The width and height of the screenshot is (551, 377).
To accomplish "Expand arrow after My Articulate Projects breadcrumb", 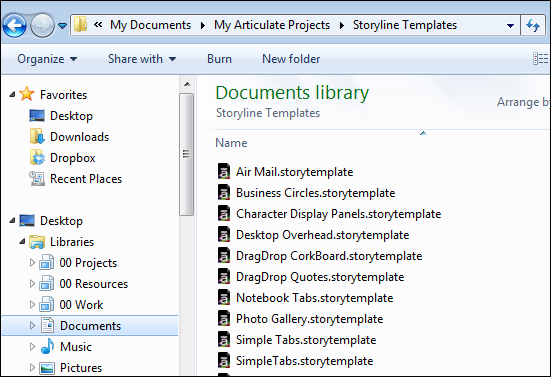I will click(x=342, y=25).
